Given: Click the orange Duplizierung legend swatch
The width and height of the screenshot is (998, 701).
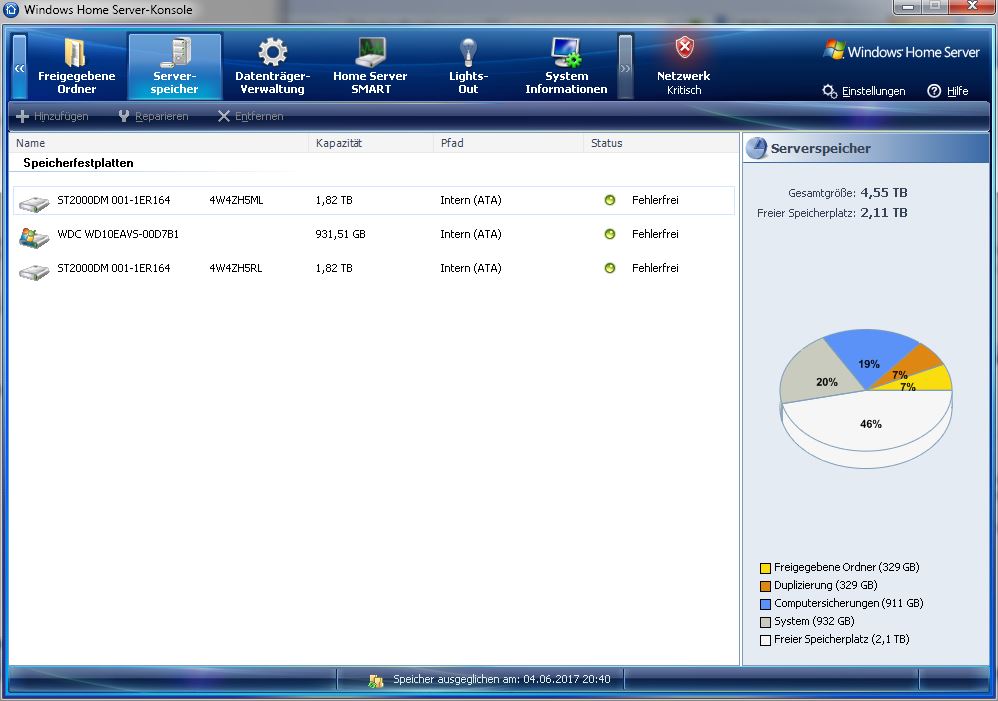Looking at the screenshot, I should click(765, 586).
